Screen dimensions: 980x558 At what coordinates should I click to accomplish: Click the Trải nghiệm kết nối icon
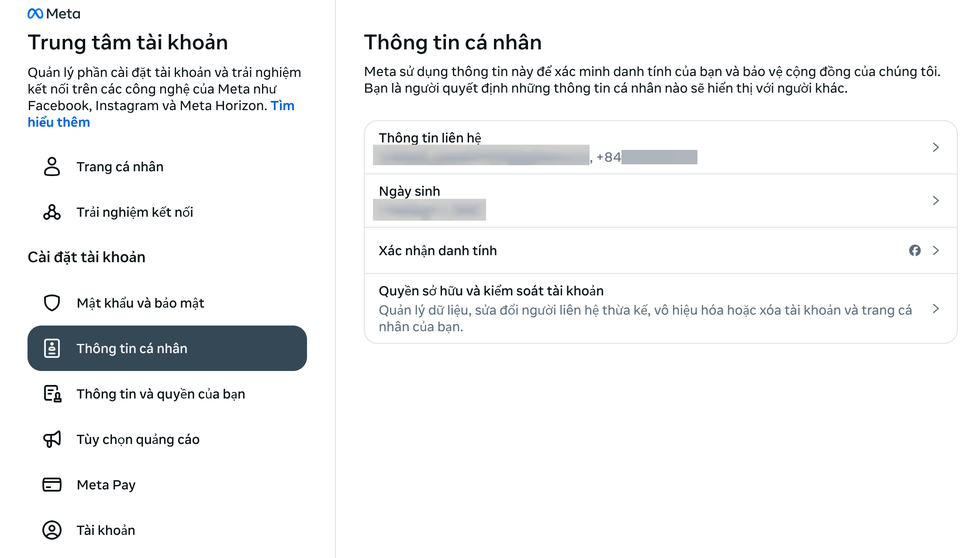point(52,212)
